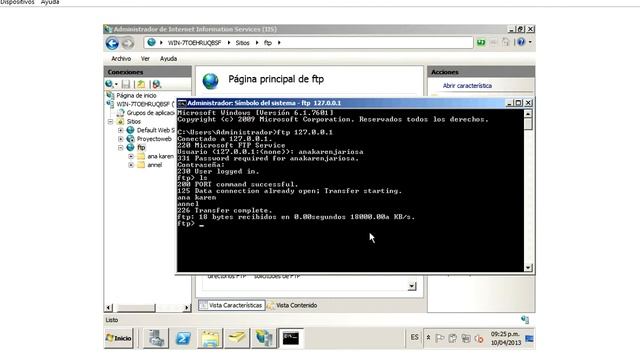Select Default Web Site in tree
The height and width of the screenshot is (360, 640).
click(x=155, y=130)
